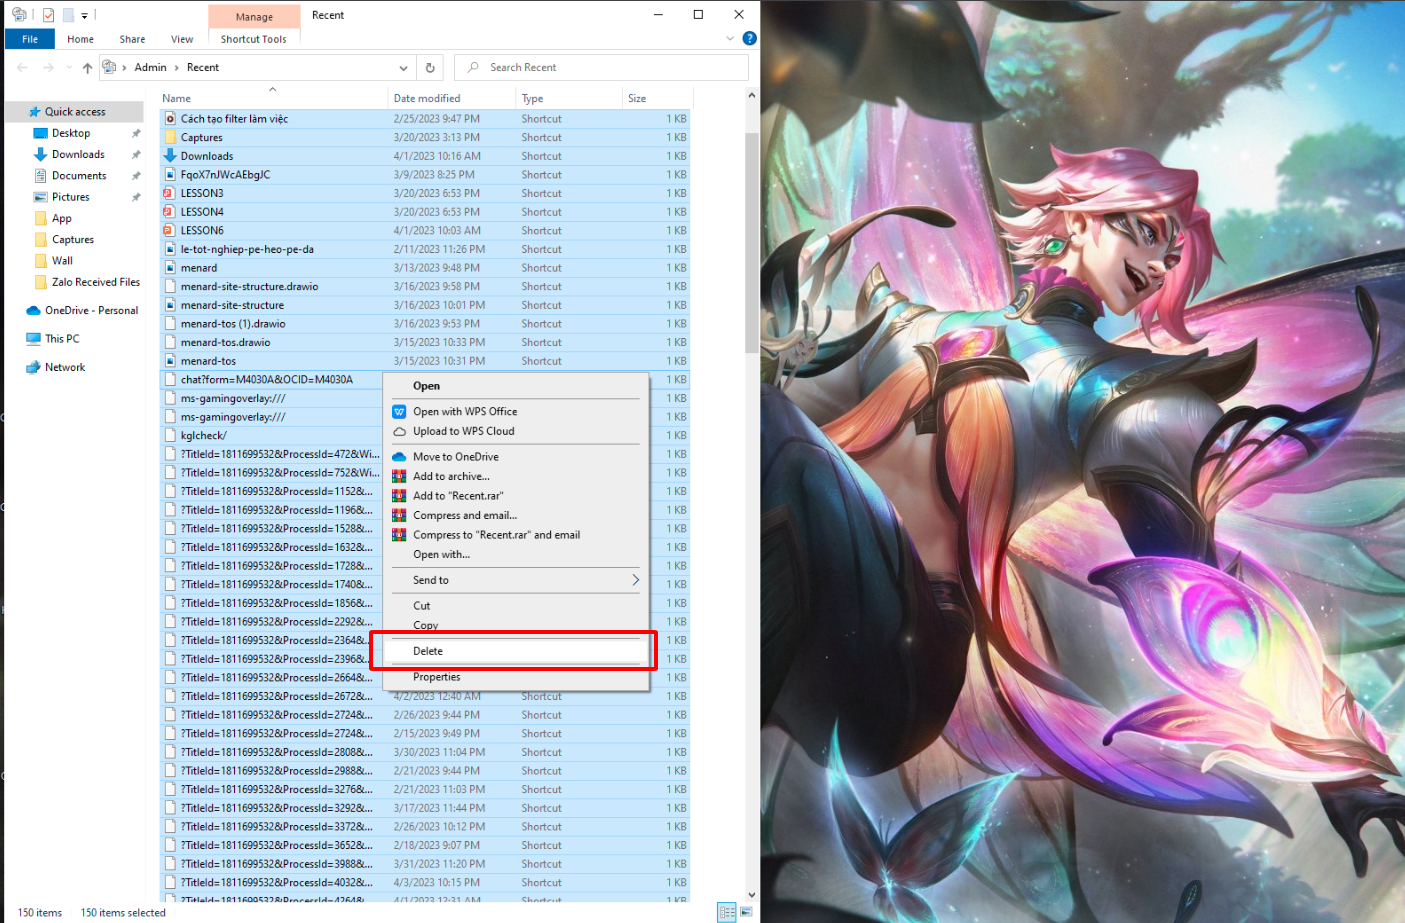Click the Pictures icon in sidebar
Screen dimensions: 1405x923
[x=41, y=197]
